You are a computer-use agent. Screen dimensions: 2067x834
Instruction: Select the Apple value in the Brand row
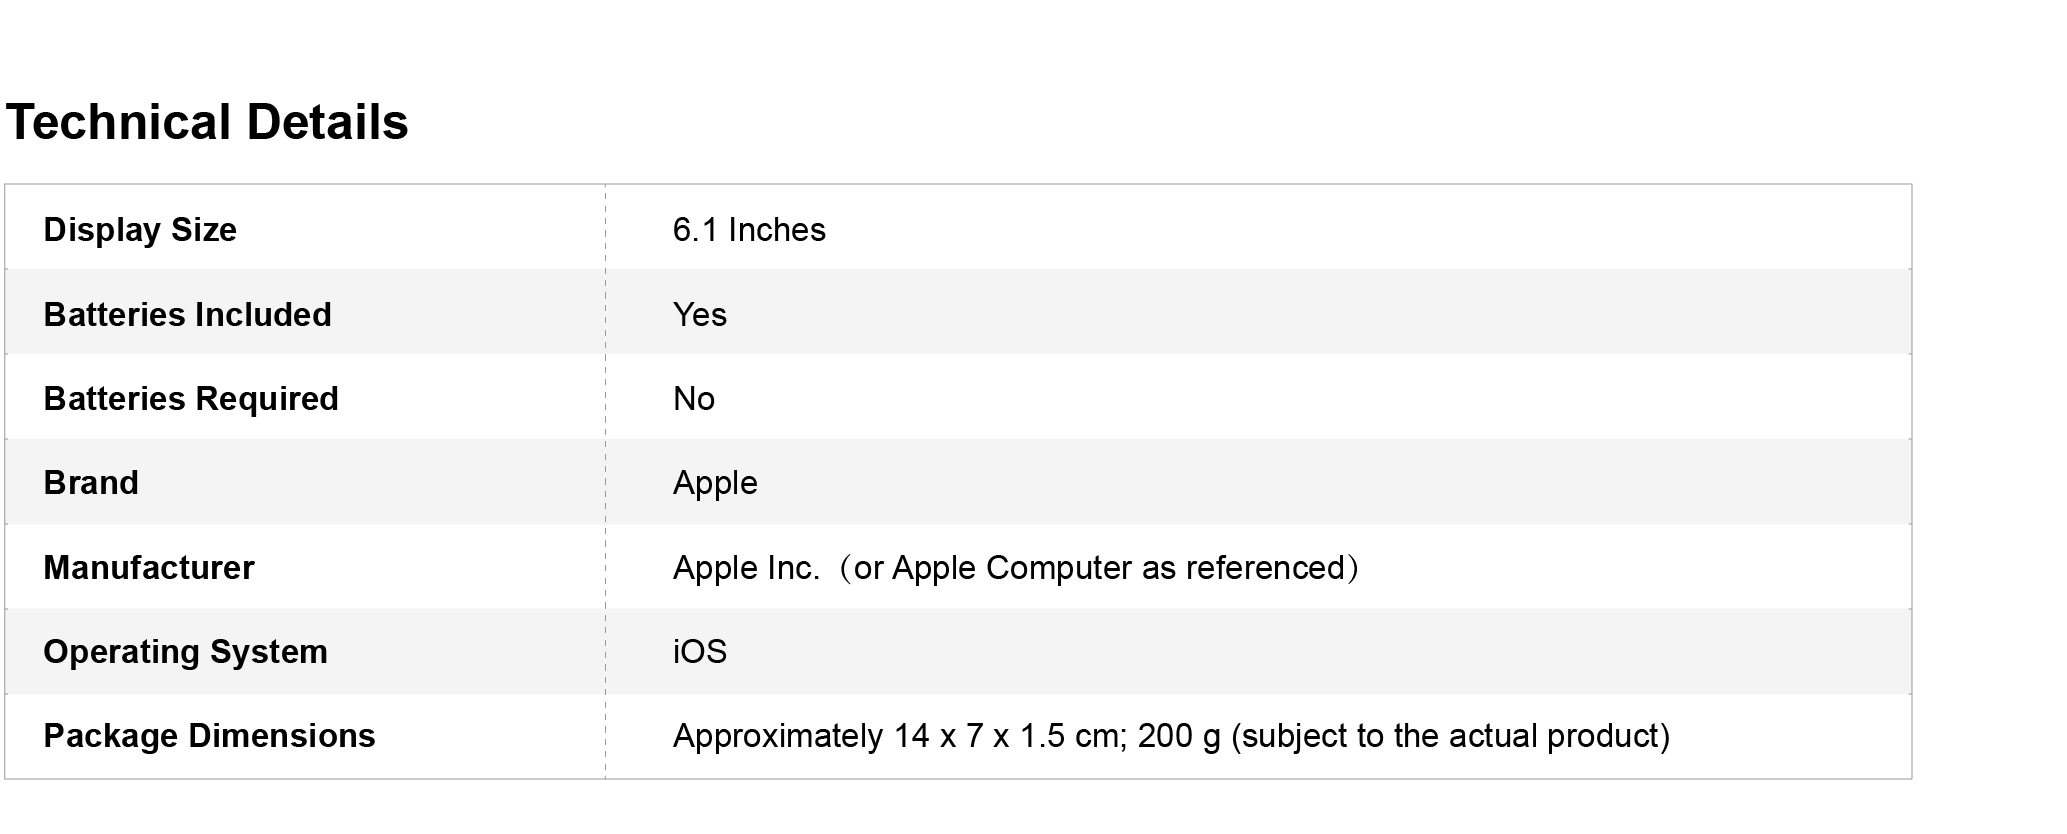(x=715, y=483)
